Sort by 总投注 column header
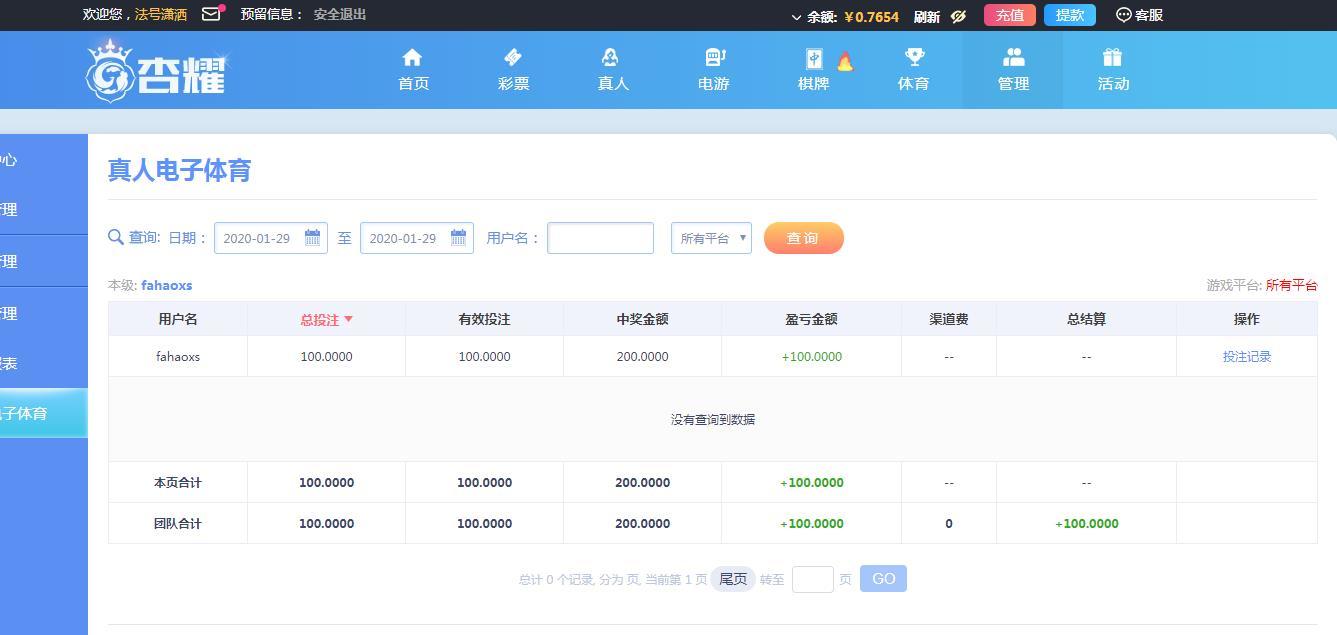Screen dimensions: 1337x635 click(326, 319)
